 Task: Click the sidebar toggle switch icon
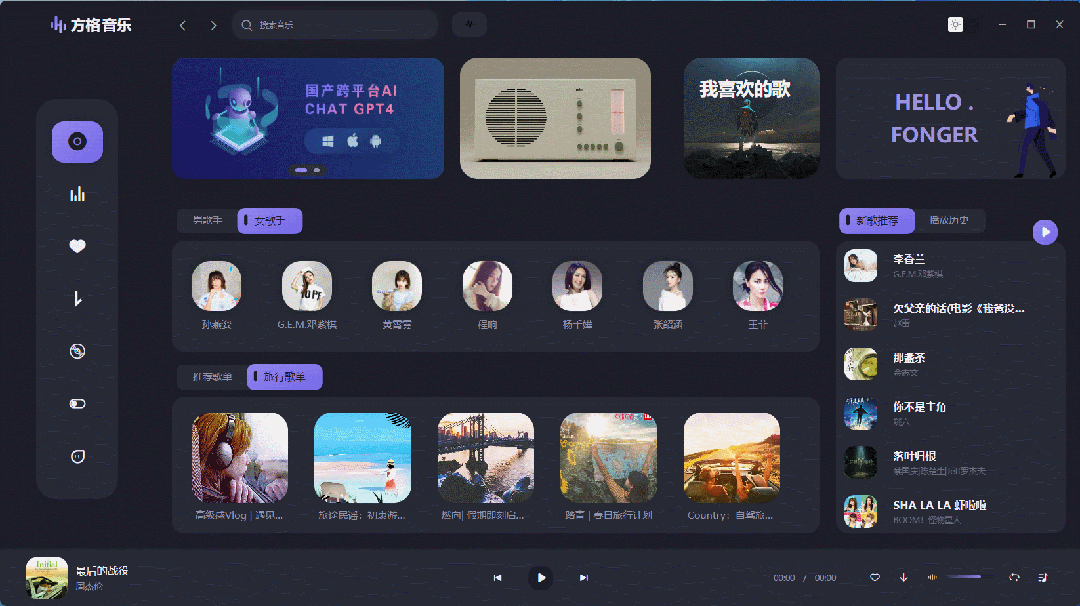(x=77, y=404)
